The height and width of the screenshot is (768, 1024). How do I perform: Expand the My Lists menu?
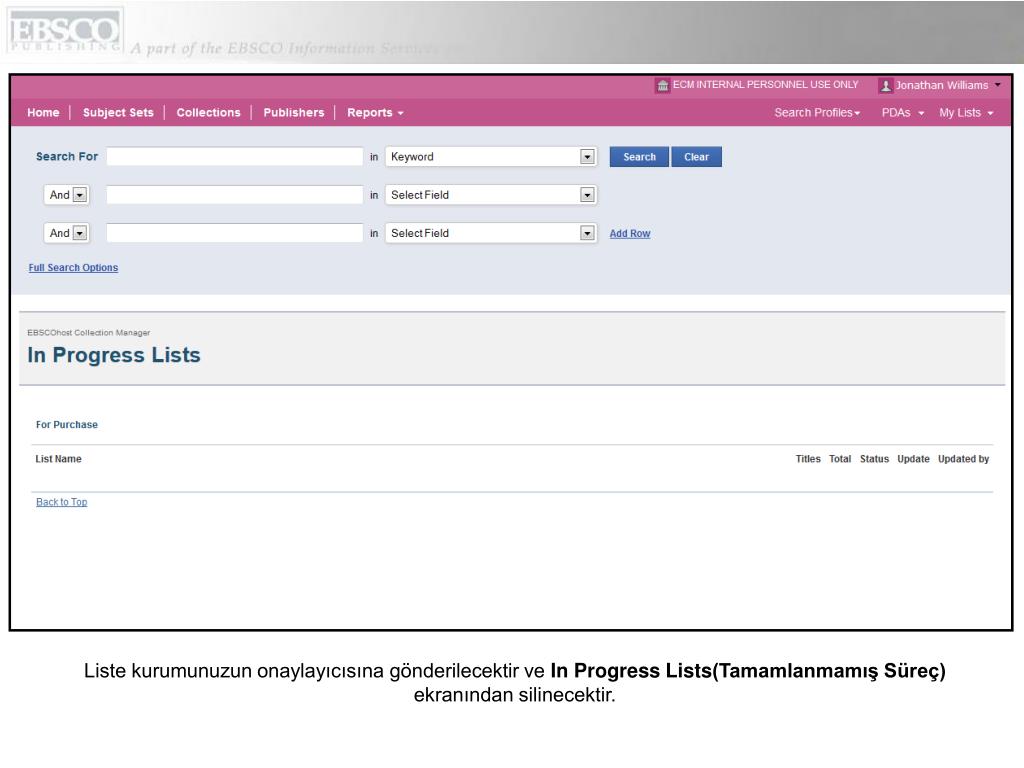tap(966, 113)
